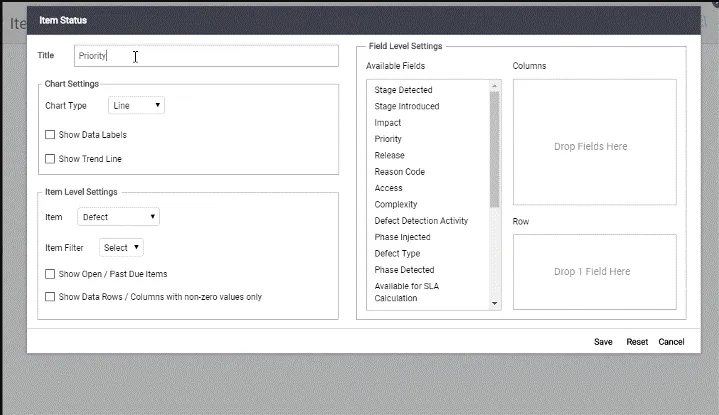Enable the Show Data Labels checkbox
This screenshot has height=415, width=719.
point(50,135)
